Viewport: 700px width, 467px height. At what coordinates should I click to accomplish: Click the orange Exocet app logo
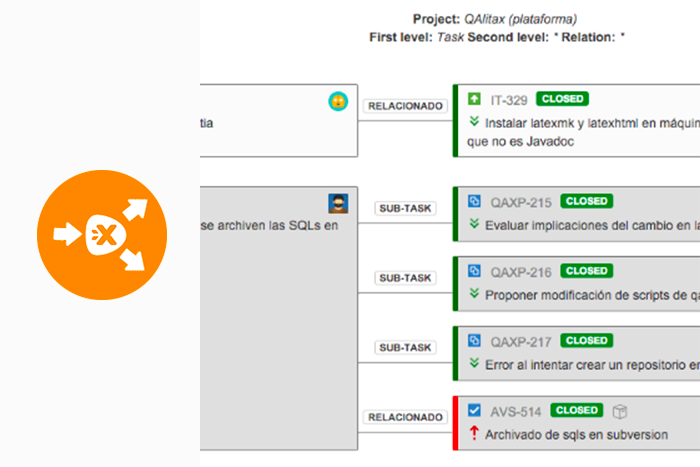tap(100, 235)
